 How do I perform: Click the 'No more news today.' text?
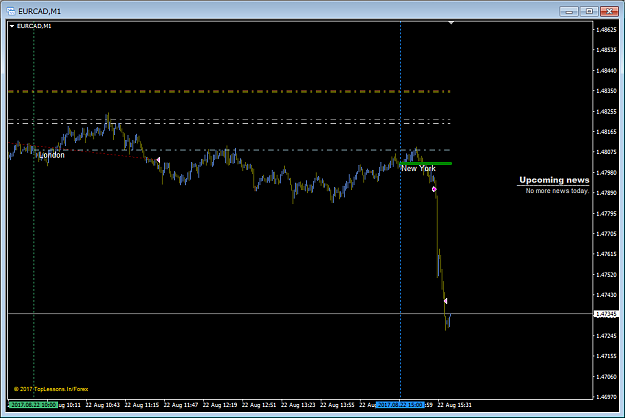click(557, 191)
